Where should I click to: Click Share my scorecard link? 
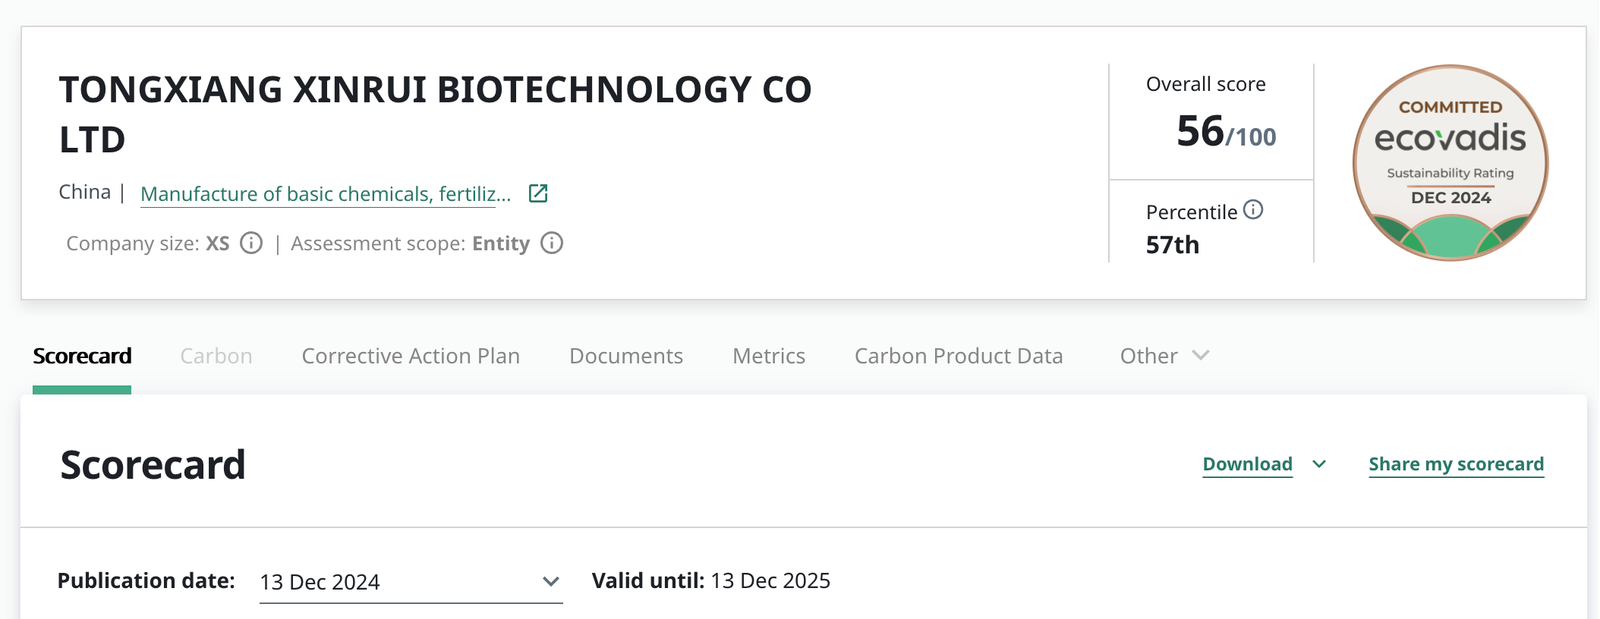pos(1456,464)
